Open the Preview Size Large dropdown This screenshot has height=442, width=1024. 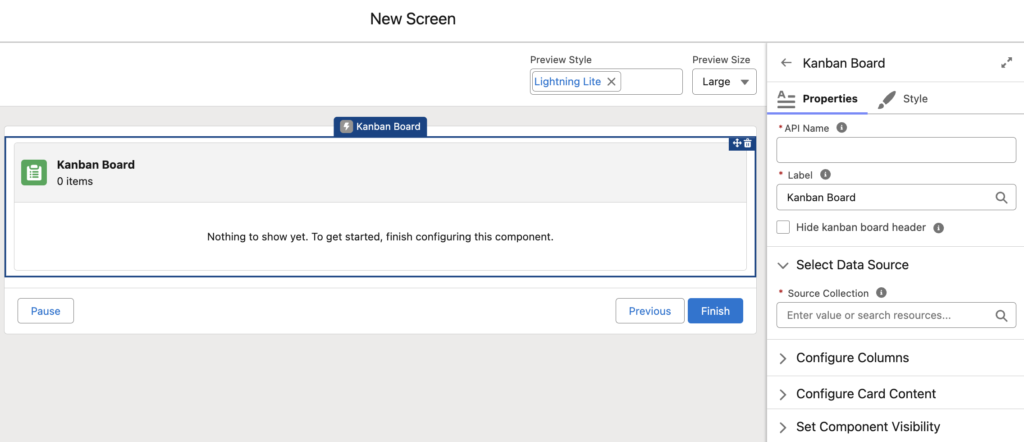[724, 82]
